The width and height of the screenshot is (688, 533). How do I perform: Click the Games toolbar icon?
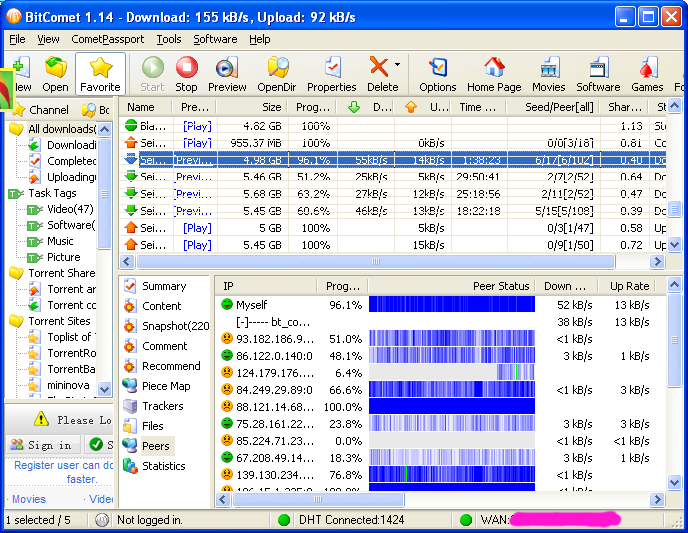[x=647, y=74]
